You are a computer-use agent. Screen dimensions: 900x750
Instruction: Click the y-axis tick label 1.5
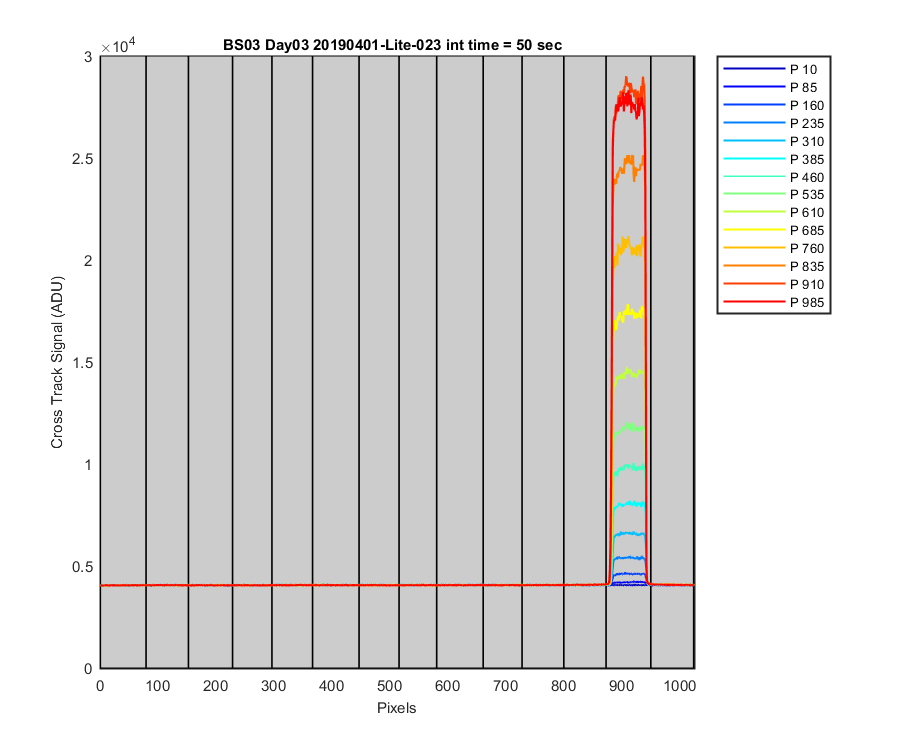click(x=82, y=363)
